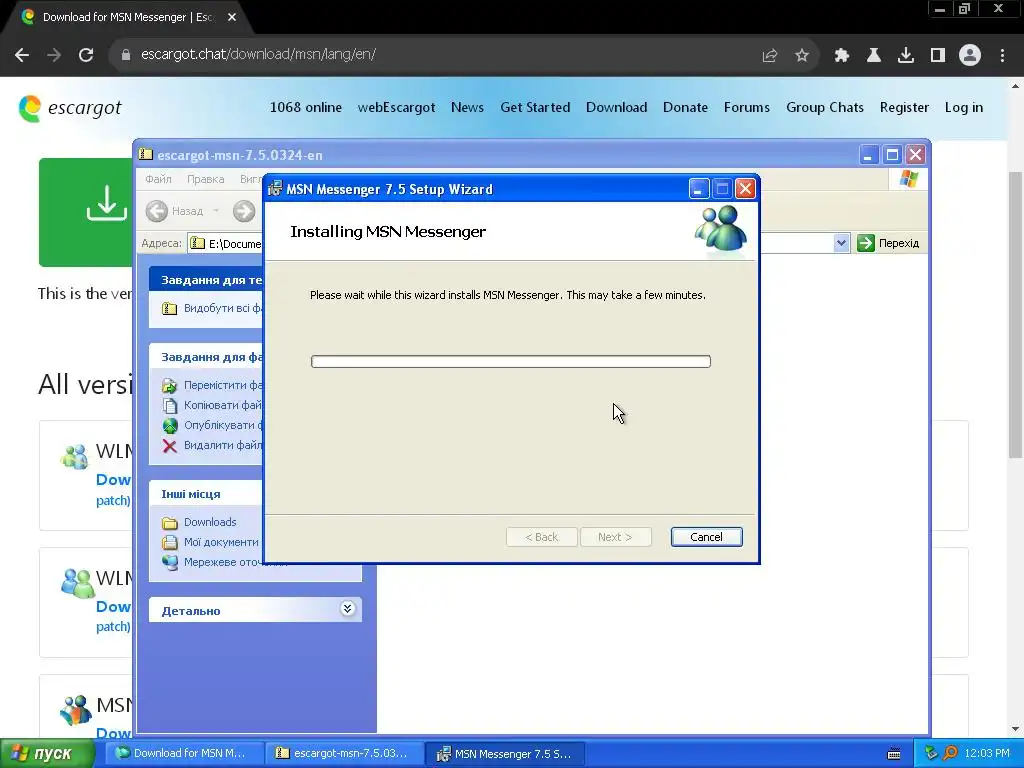Viewport: 1024px width, 768px height.
Task: Open the Chrome extensions puzzle icon
Action: (x=842, y=56)
